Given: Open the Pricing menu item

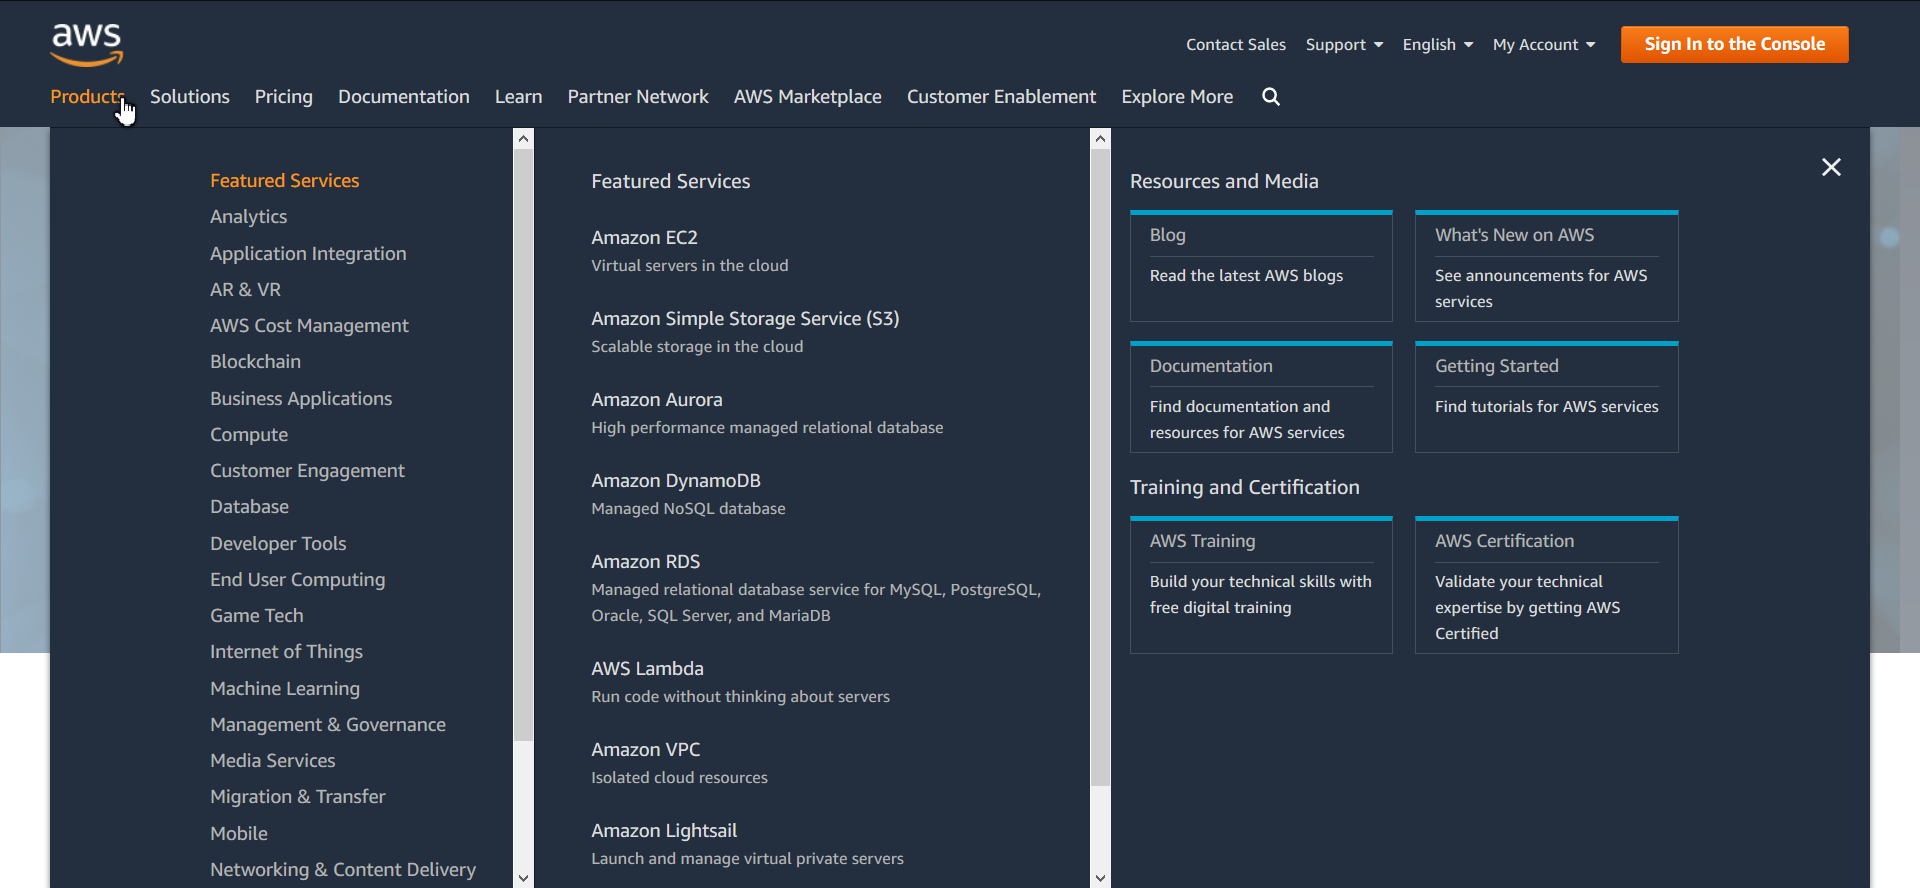Looking at the screenshot, I should [x=284, y=96].
